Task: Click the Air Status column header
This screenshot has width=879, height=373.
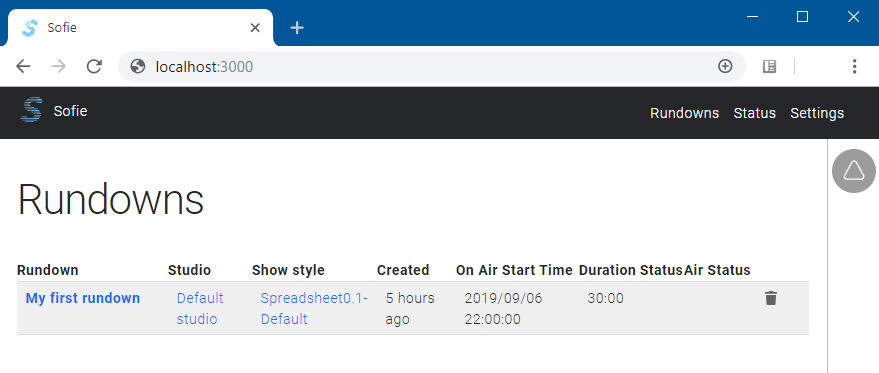Action: pos(717,270)
